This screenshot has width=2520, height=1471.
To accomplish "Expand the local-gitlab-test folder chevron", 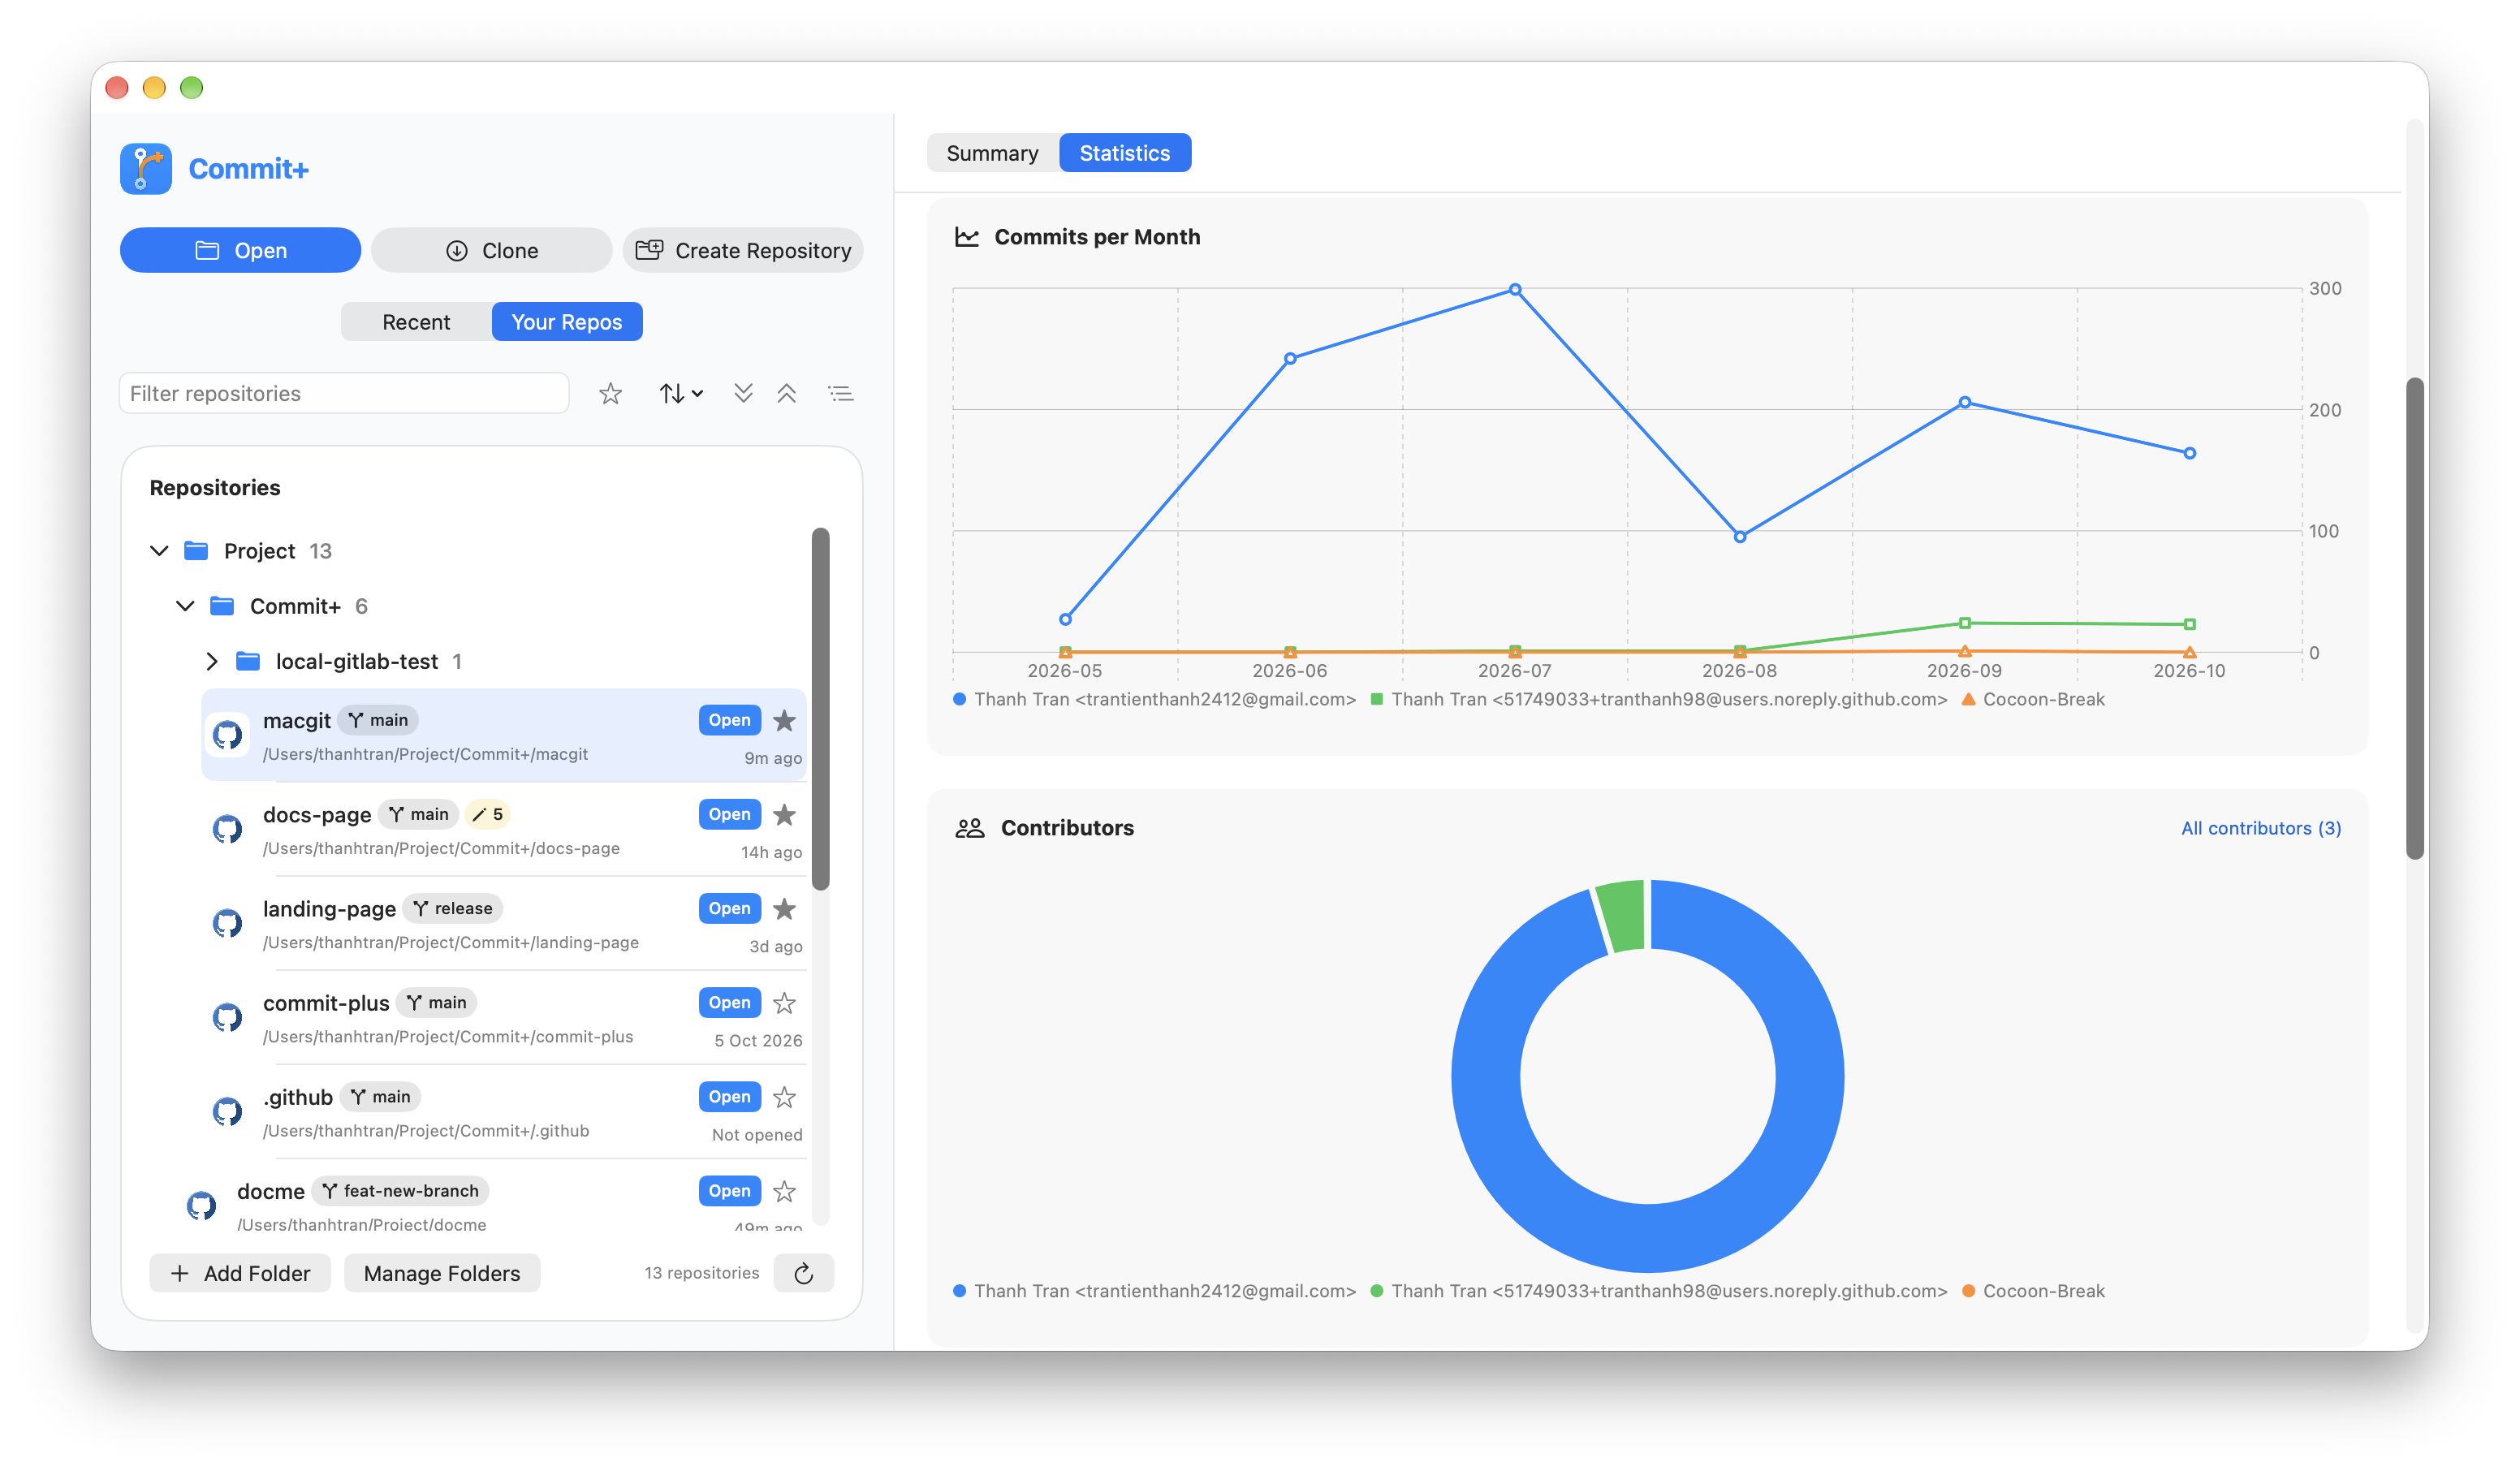I will click(211, 661).
